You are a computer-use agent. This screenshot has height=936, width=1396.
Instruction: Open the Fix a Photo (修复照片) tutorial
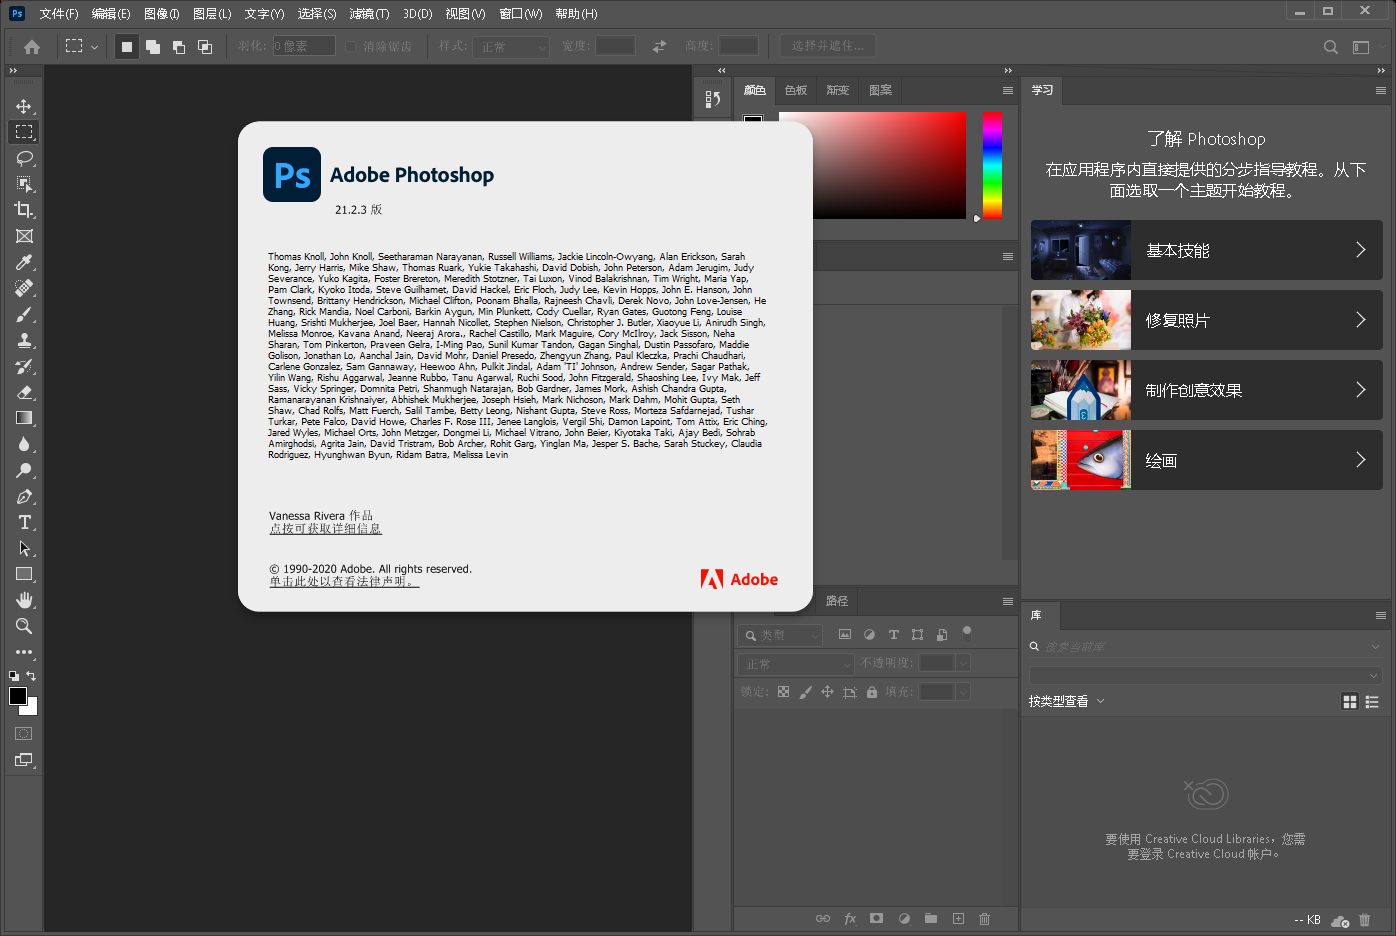pyautogui.click(x=1207, y=320)
